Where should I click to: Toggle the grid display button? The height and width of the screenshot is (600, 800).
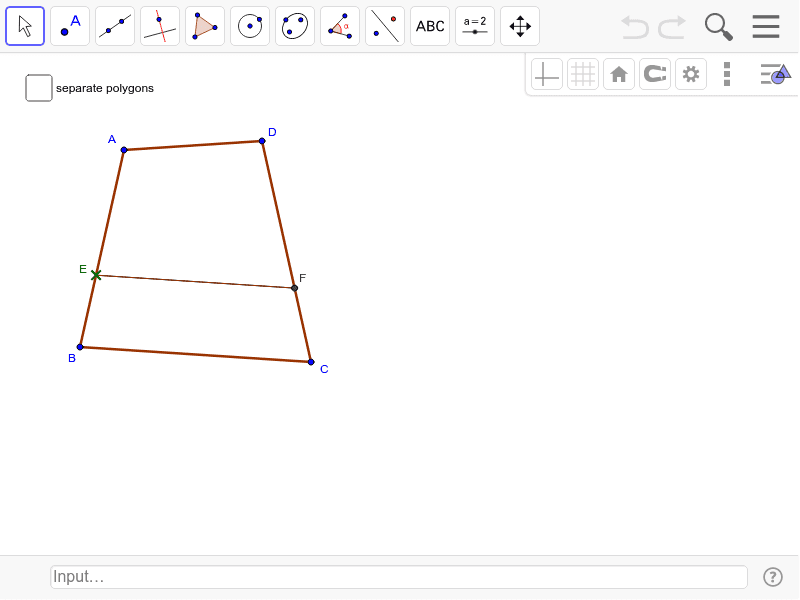point(583,74)
